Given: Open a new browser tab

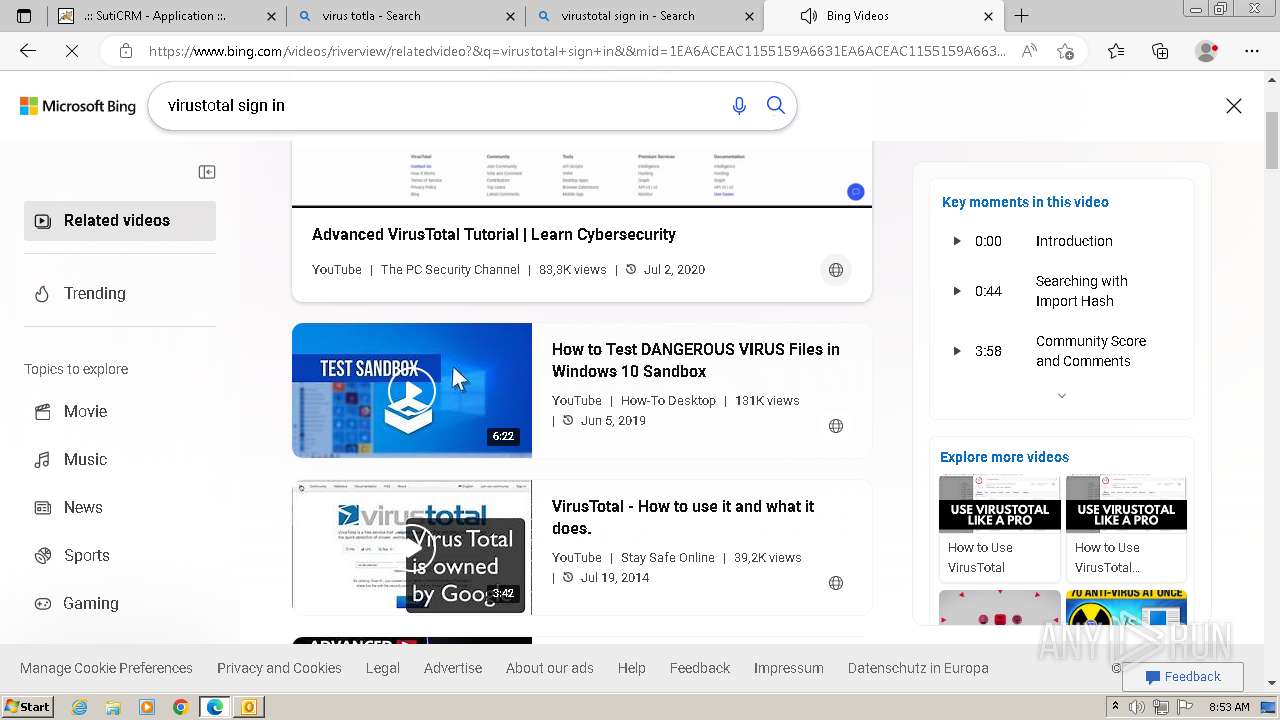Looking at the screenshot, I should (1021, 16).
